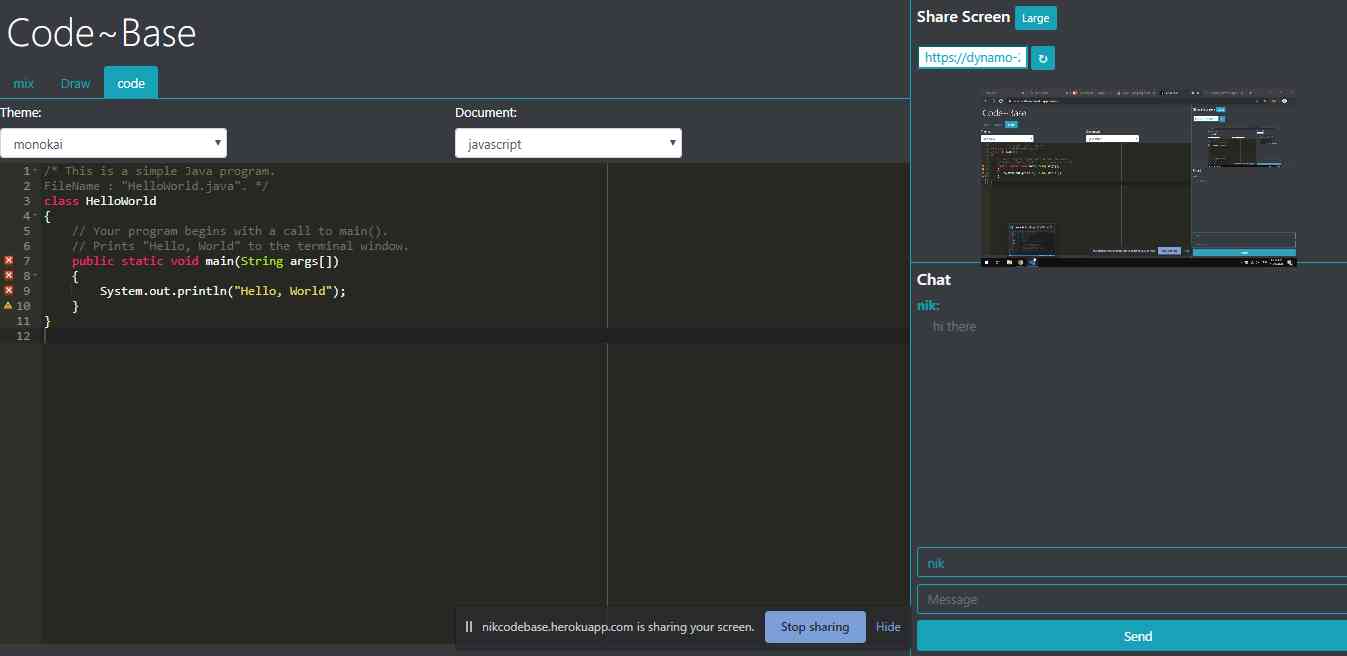Click the Message input field
The image size is (1347, 656).
1131,599
